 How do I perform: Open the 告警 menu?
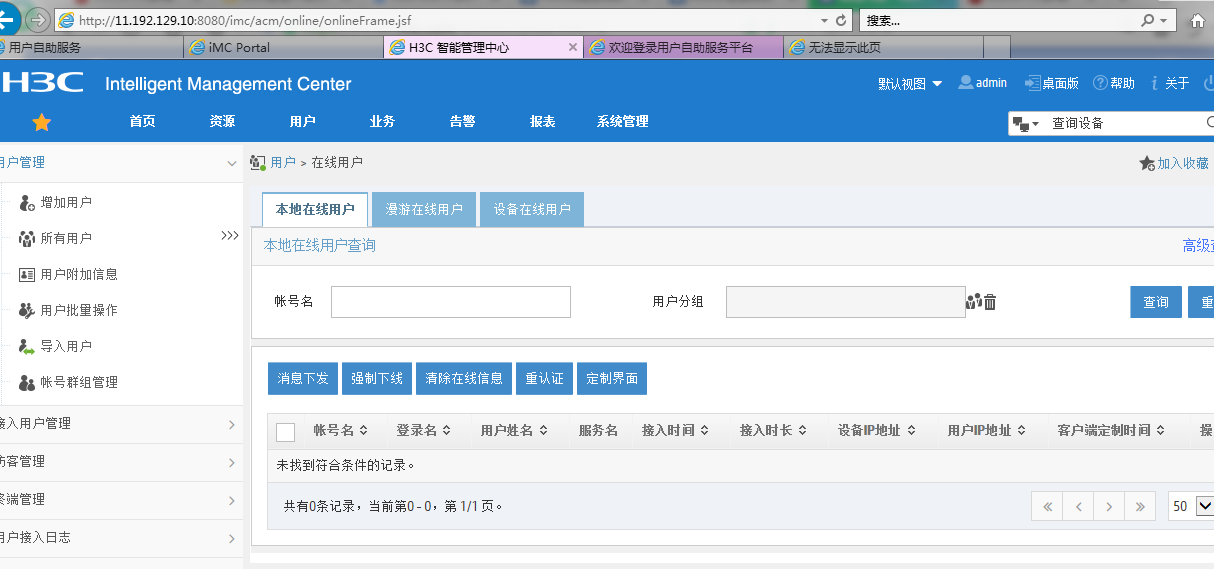pos(463,122)
